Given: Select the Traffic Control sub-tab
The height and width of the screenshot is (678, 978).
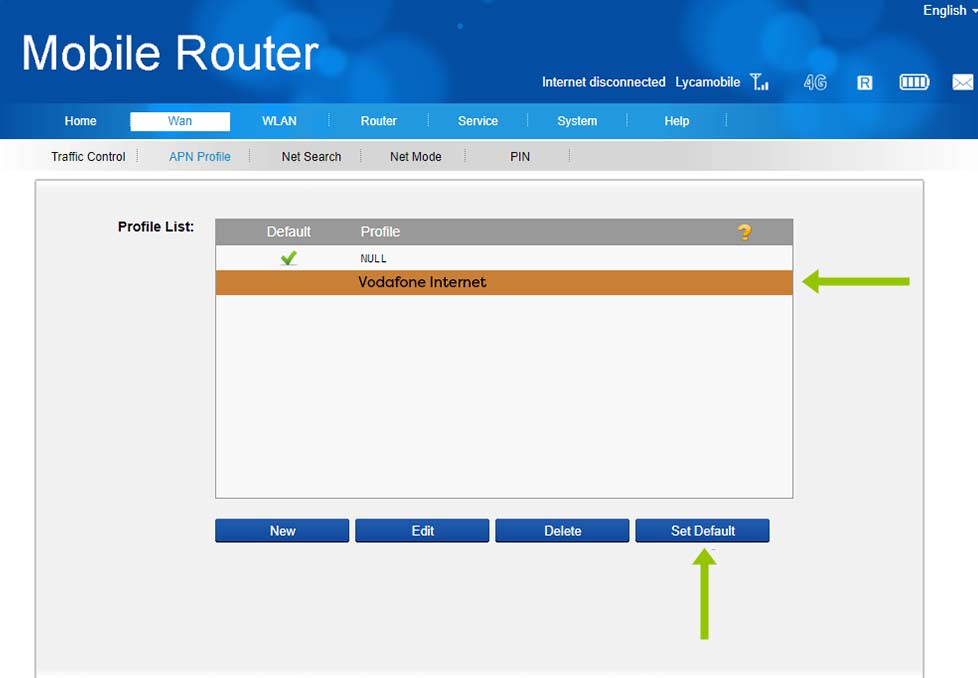Looking at the screenshot, I should (89, 157).
